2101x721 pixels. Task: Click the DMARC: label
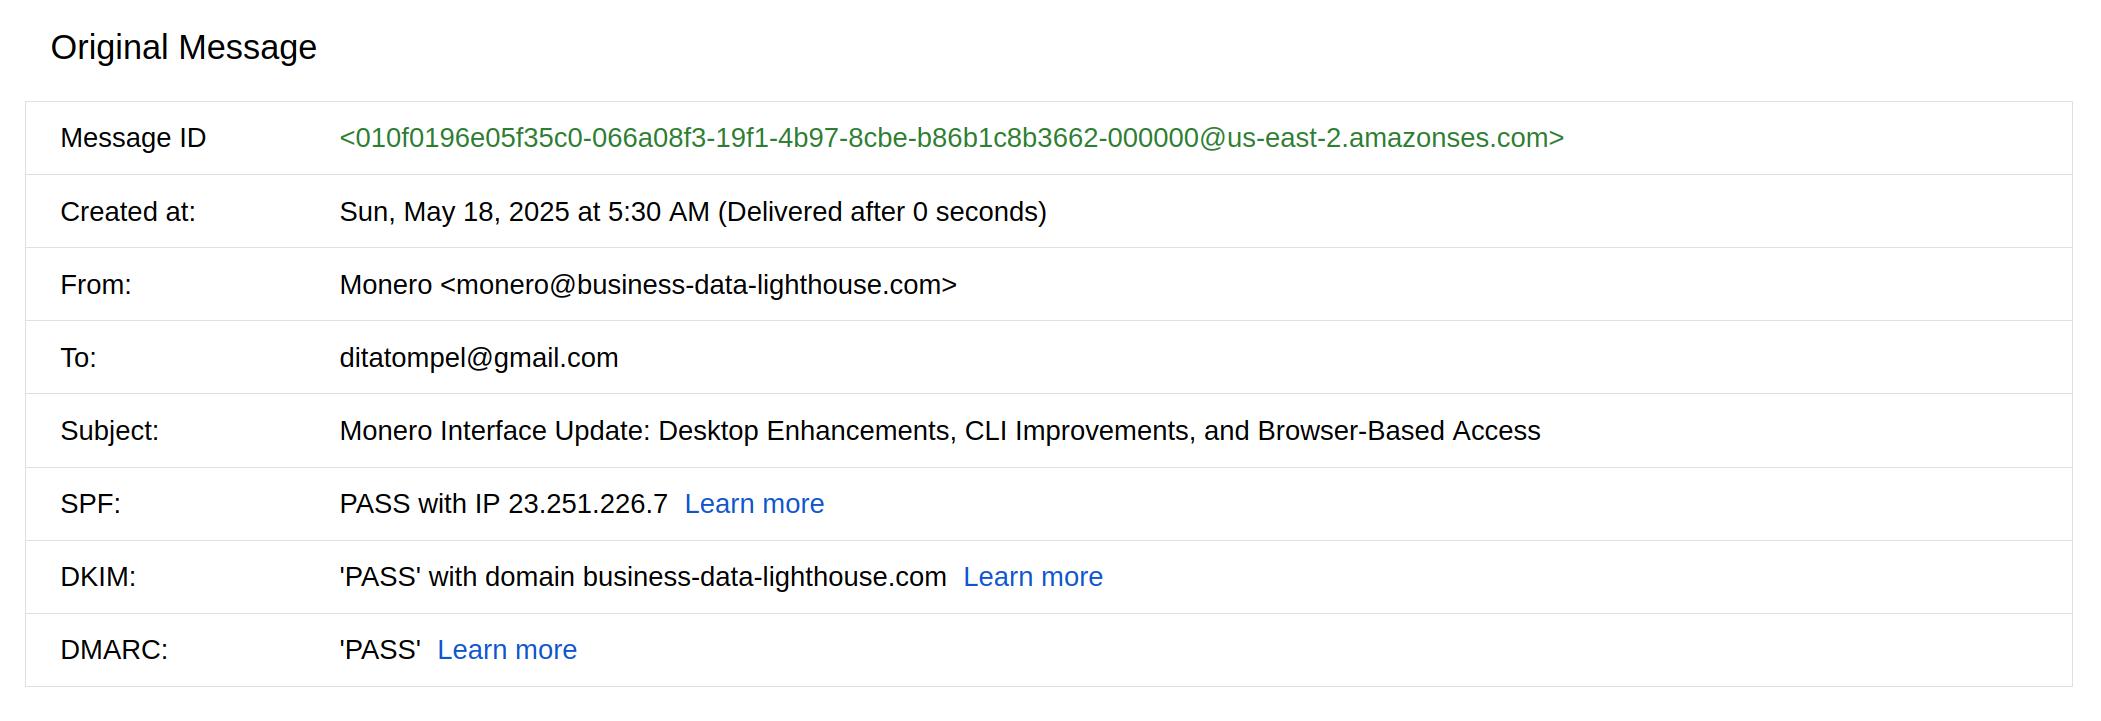coord(114,650)
